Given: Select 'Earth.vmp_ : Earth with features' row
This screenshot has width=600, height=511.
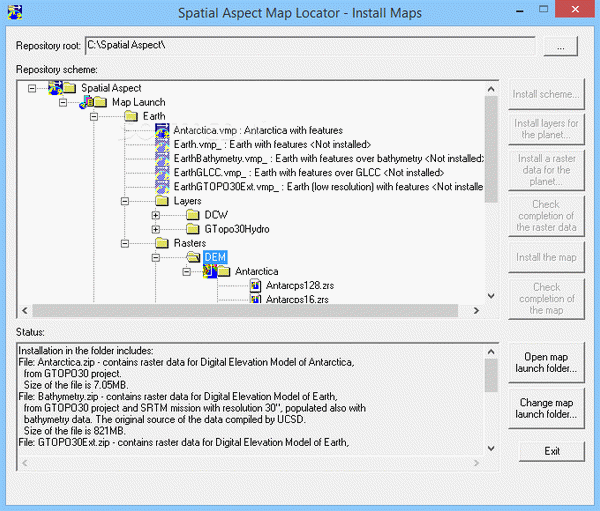Looking at the screenshot, I should point(272,145).
